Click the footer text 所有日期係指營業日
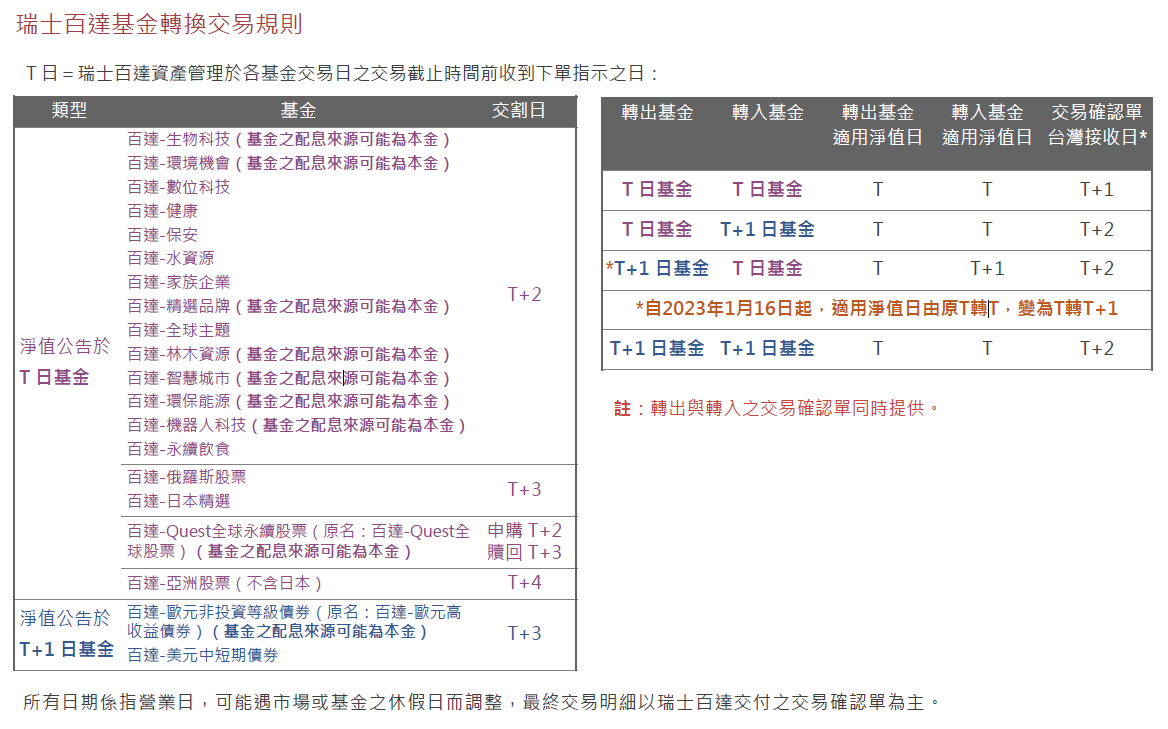The image size is (1168, 729). tap(481, 702)
